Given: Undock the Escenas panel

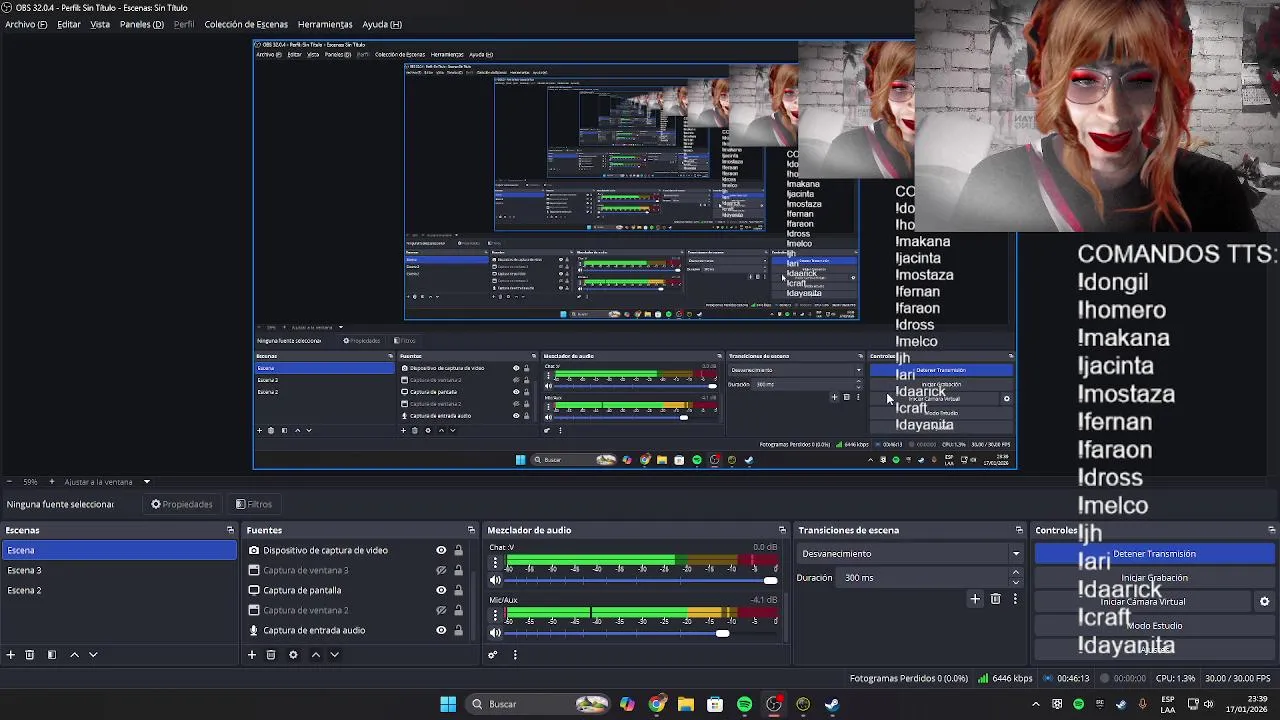Looking at the screenshot, I should click(230, 530).
